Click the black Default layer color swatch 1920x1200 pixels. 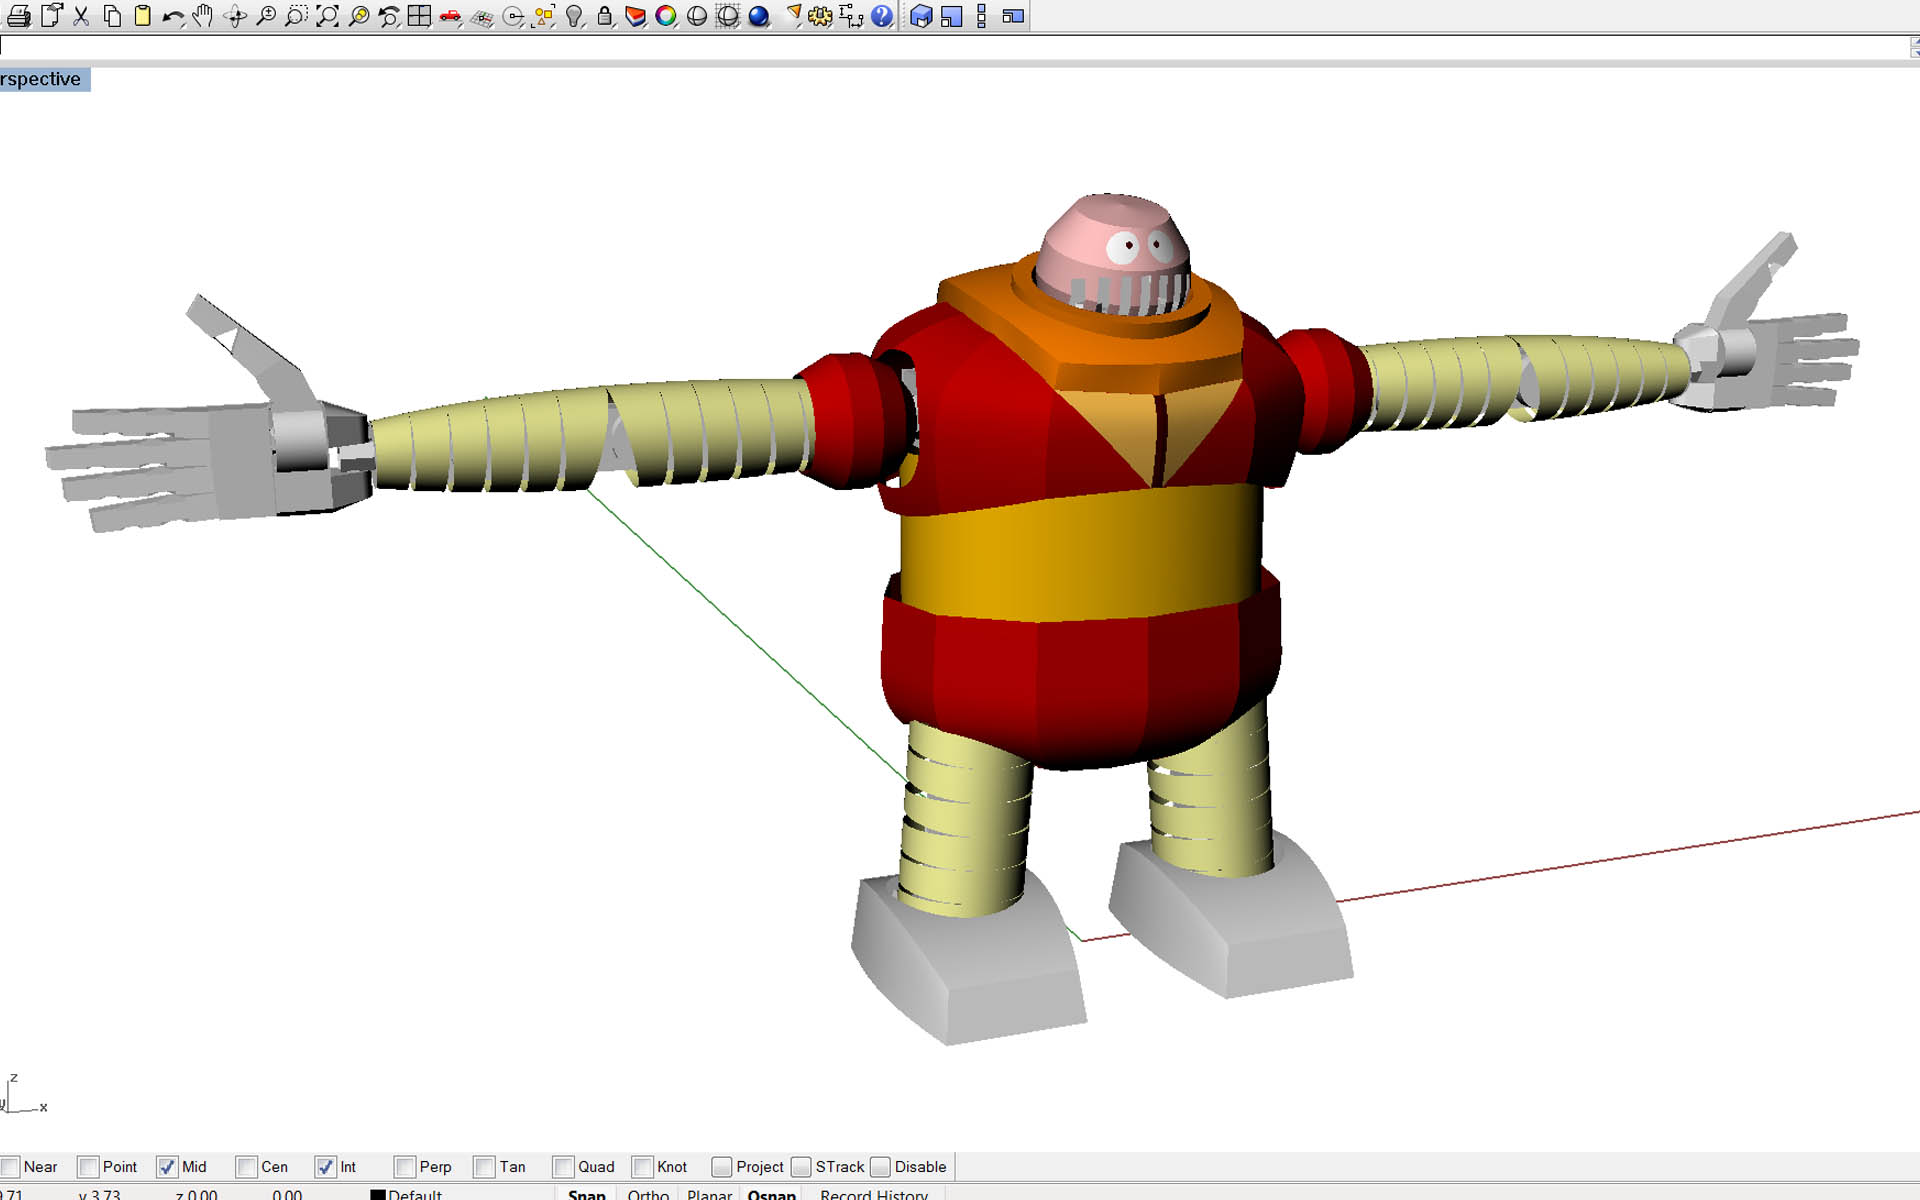coord(378,1195)
